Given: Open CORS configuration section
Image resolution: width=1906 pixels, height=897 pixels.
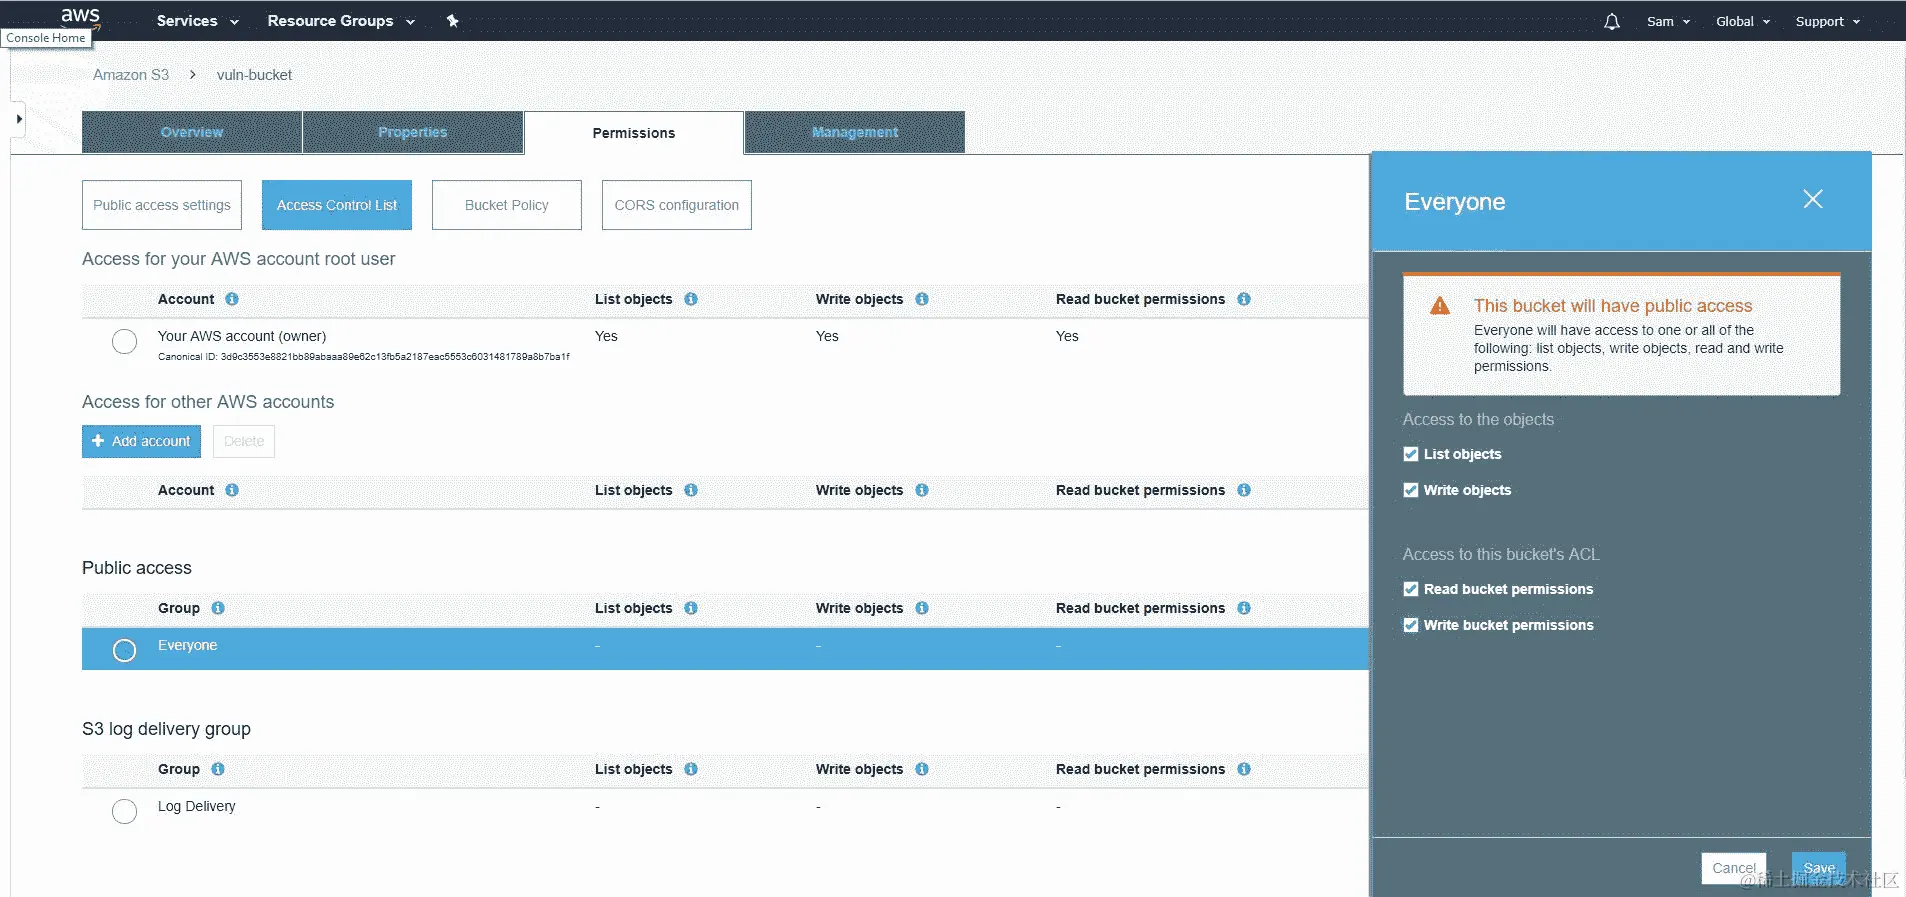Looking at the screenshot, I should click(677, 205).
